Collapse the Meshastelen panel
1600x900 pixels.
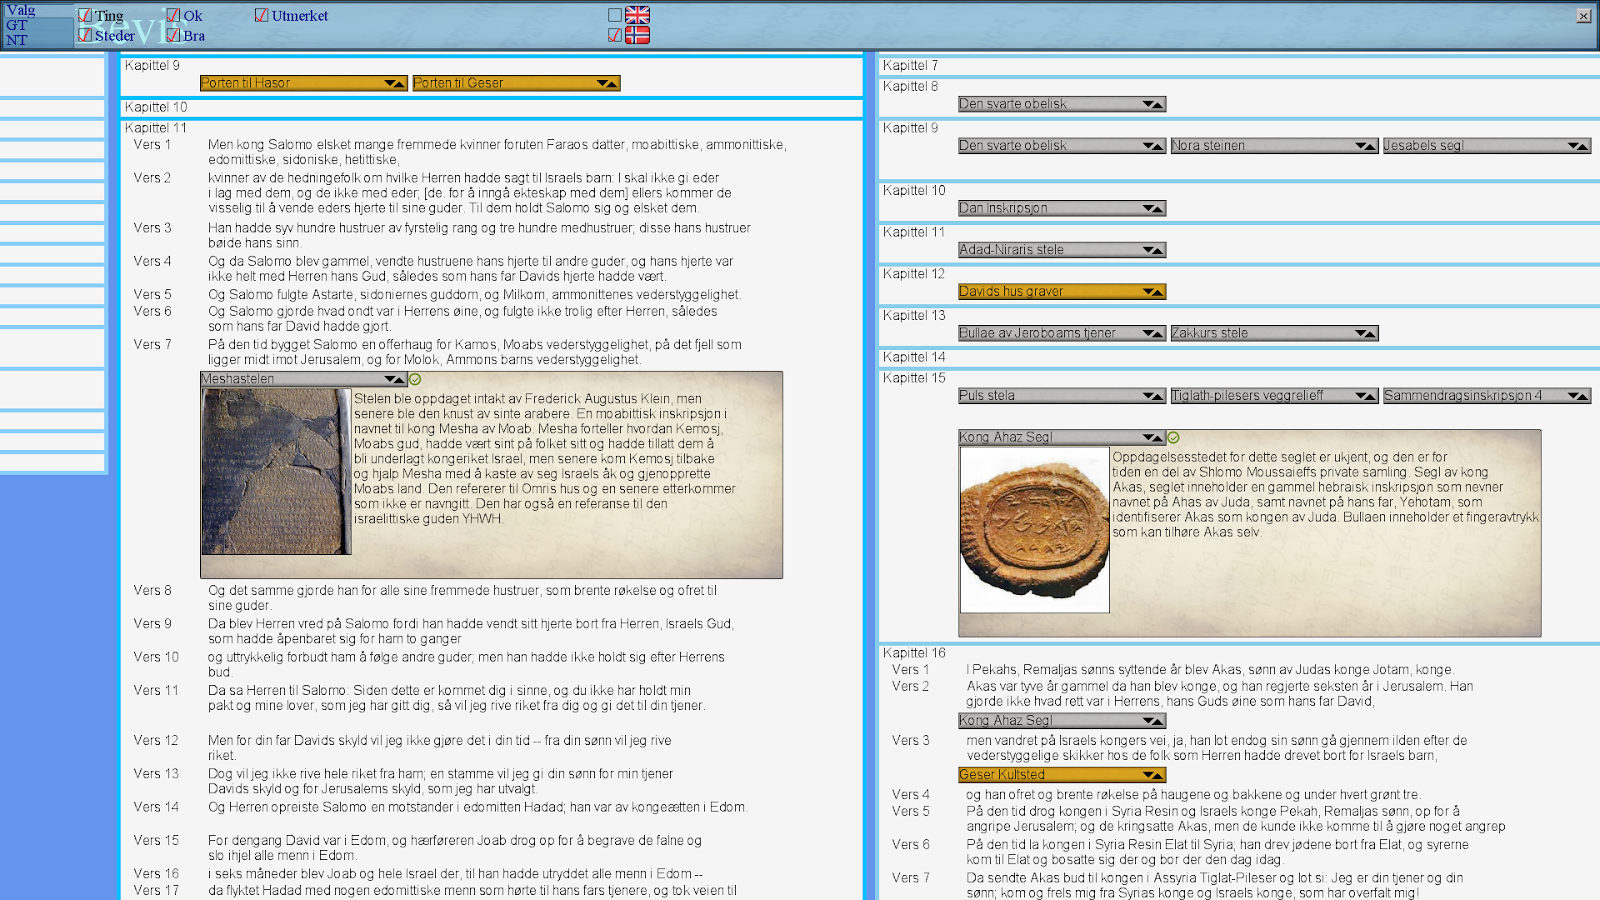click(303, 379)
